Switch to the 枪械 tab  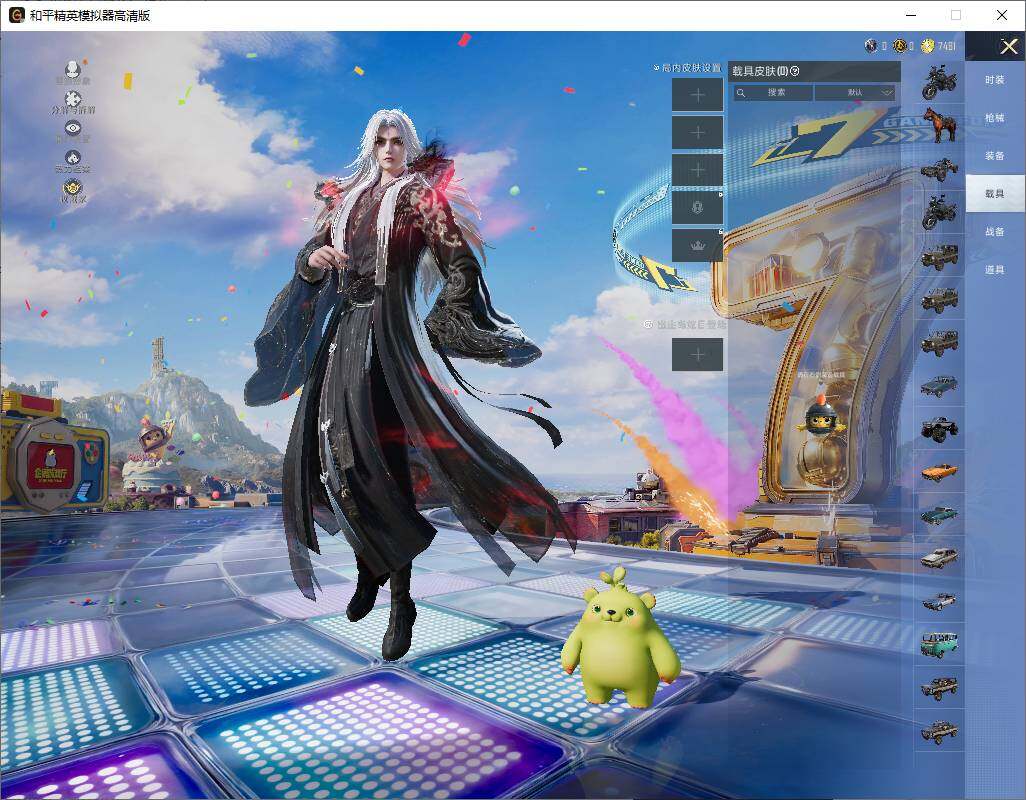coord(995,118)
